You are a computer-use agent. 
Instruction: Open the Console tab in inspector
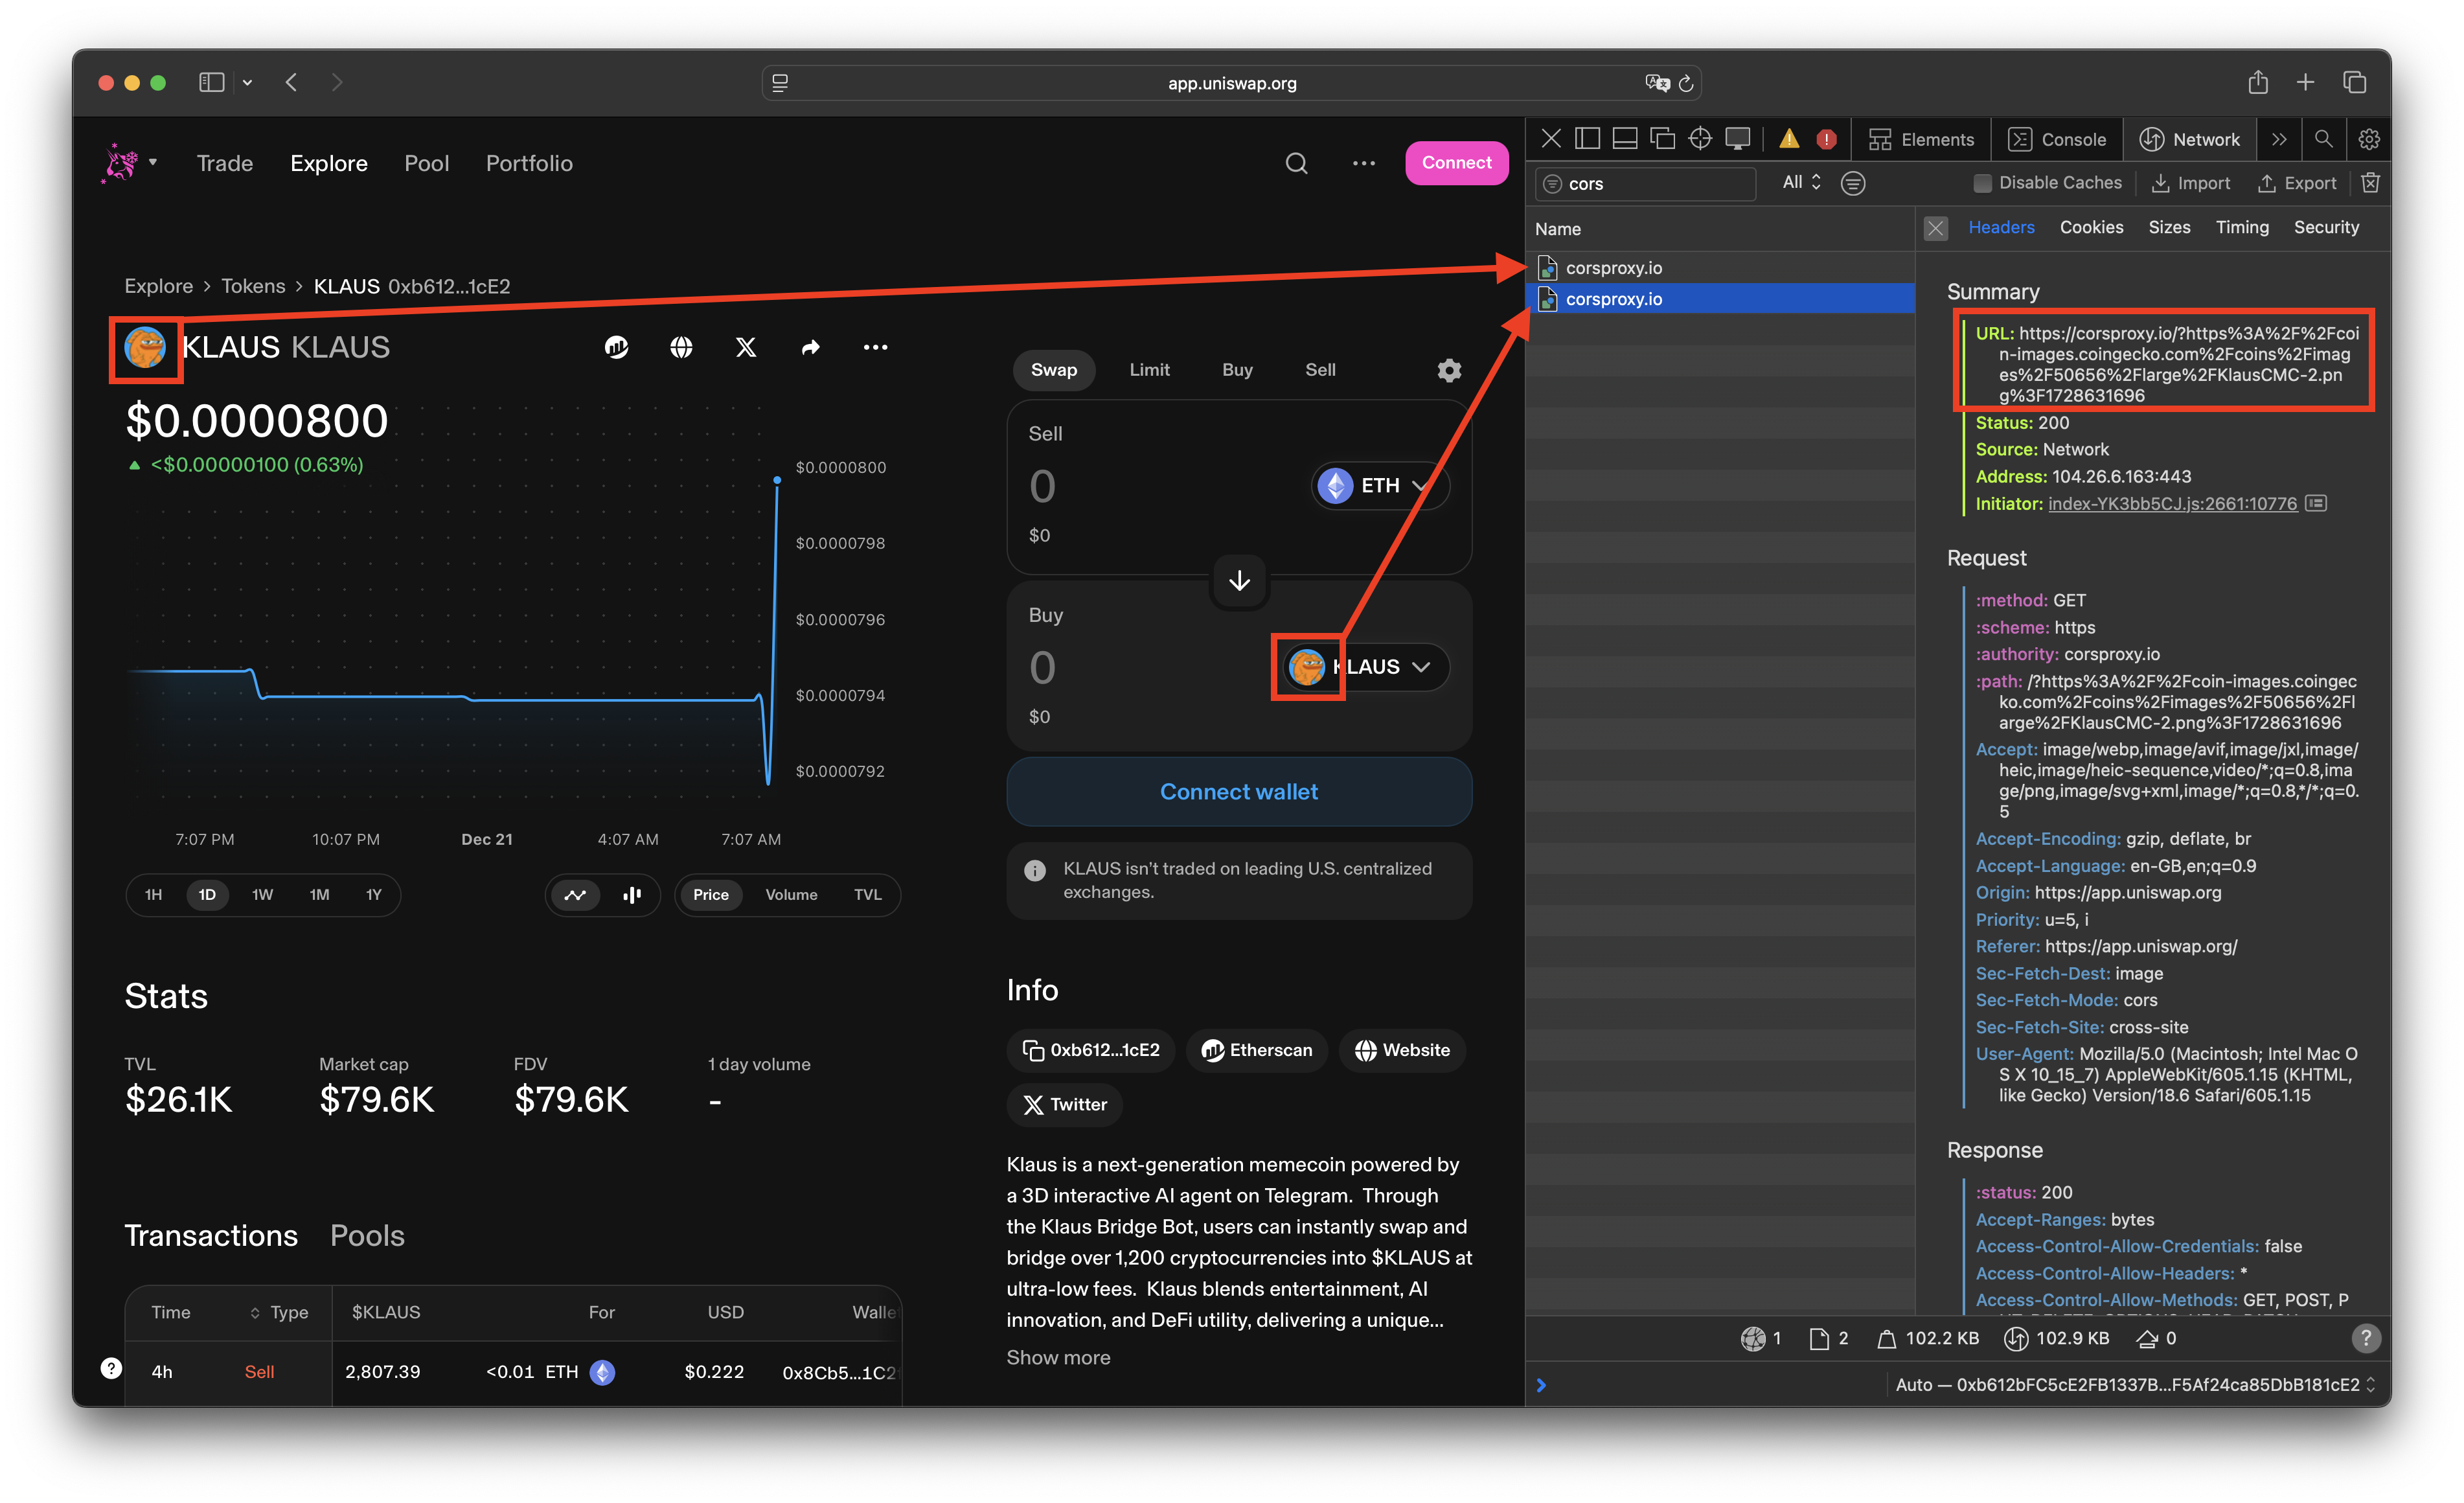tap(2057, 139)
